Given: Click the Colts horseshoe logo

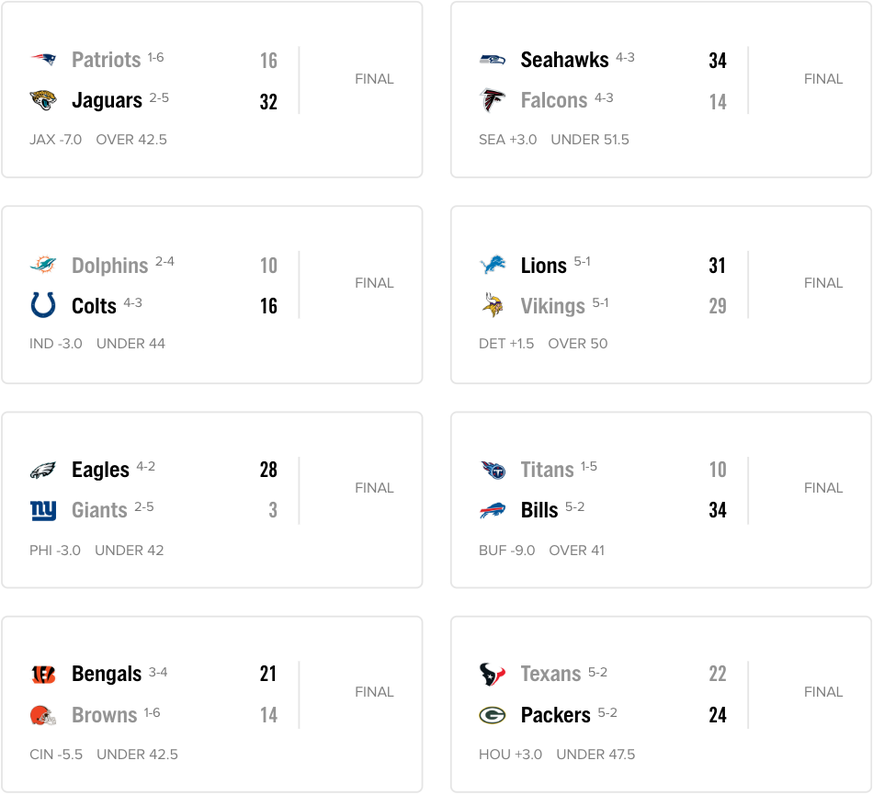Looking at the screenshot, I should coord(43,305).
